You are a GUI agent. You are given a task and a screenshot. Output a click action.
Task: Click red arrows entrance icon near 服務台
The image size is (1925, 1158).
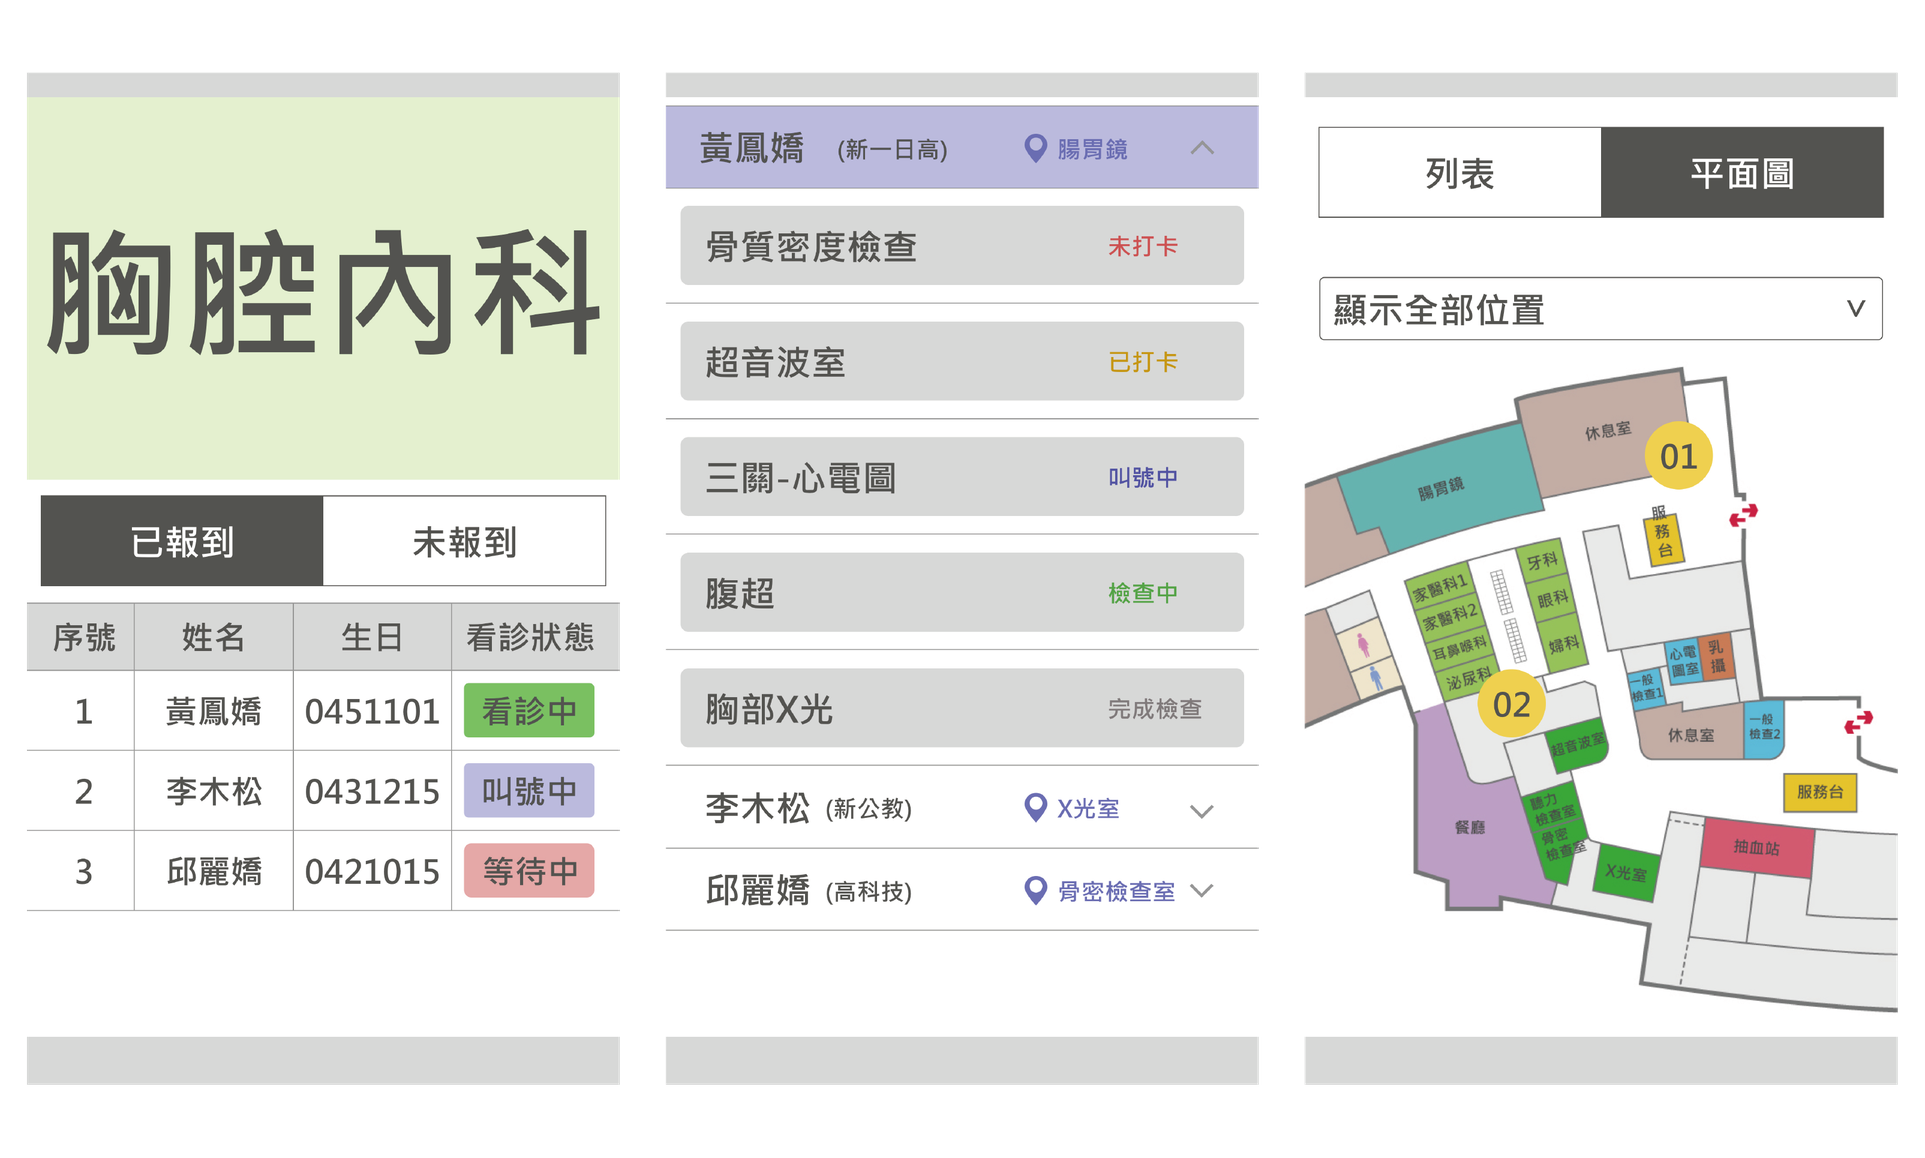pos(1743,515)
